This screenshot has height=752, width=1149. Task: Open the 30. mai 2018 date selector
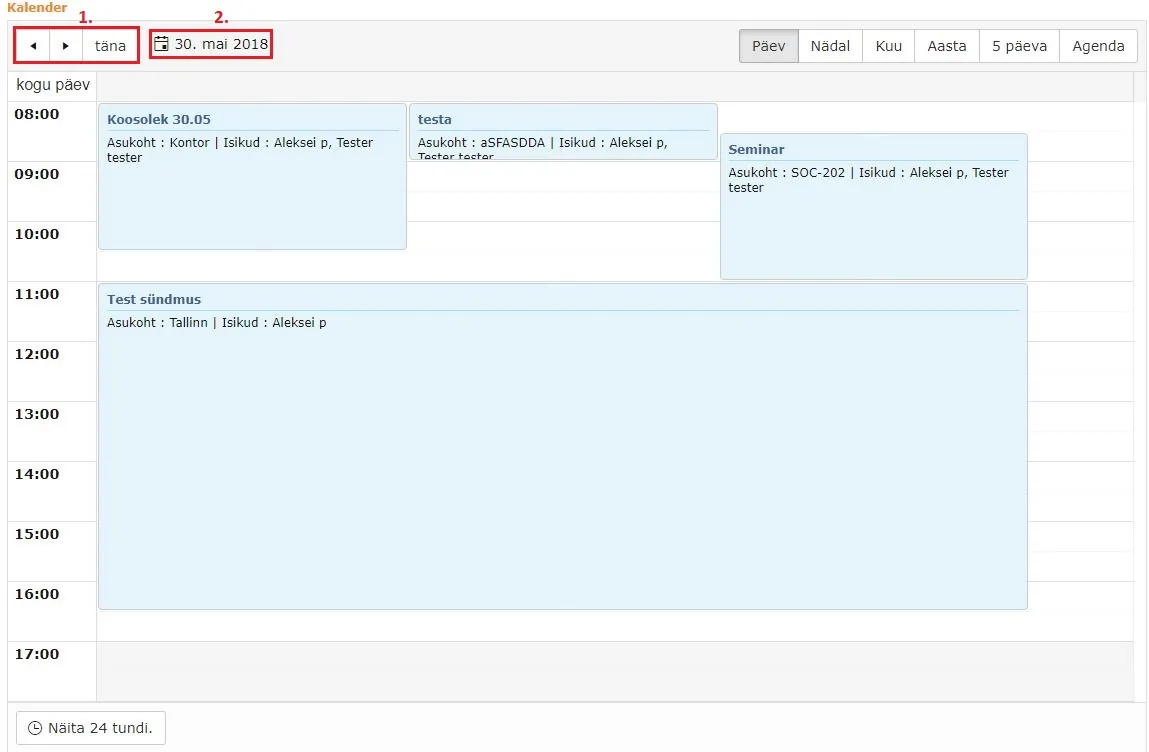tap(211, 44)
